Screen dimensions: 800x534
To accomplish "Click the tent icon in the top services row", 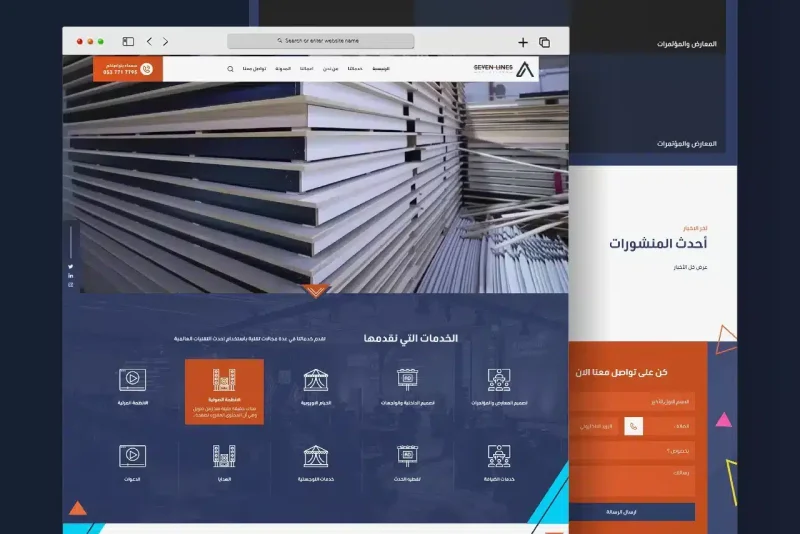I will coord(316,379).
